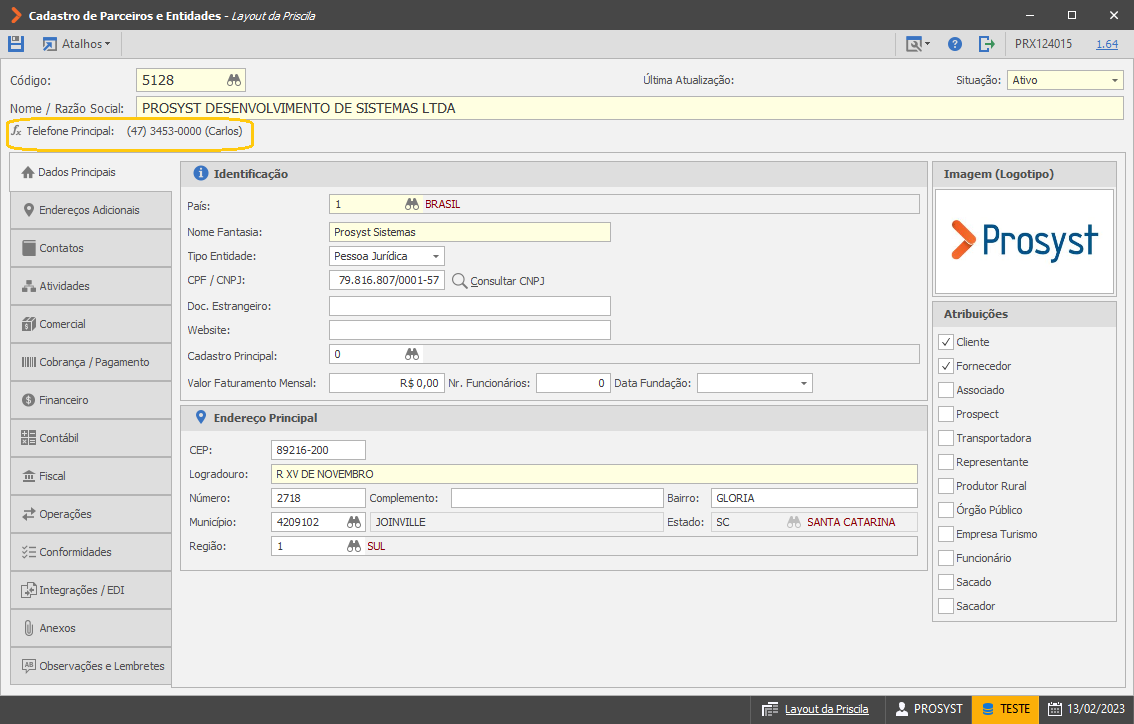Click the green exit door icon

[986, 44]
